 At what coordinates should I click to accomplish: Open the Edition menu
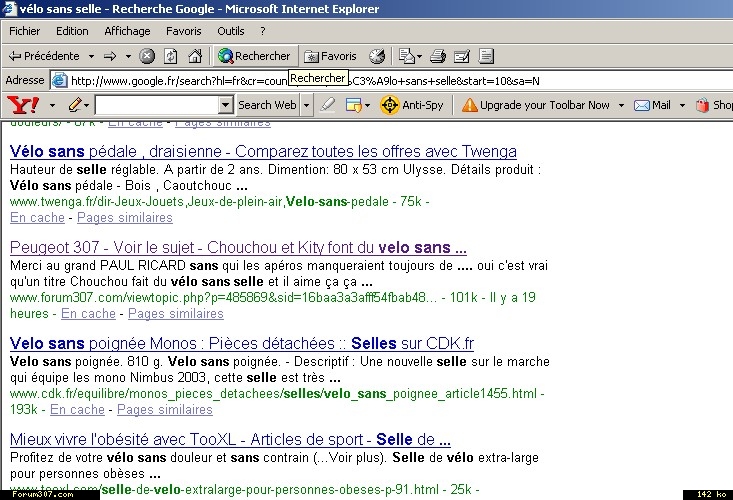tap(72, 31)
